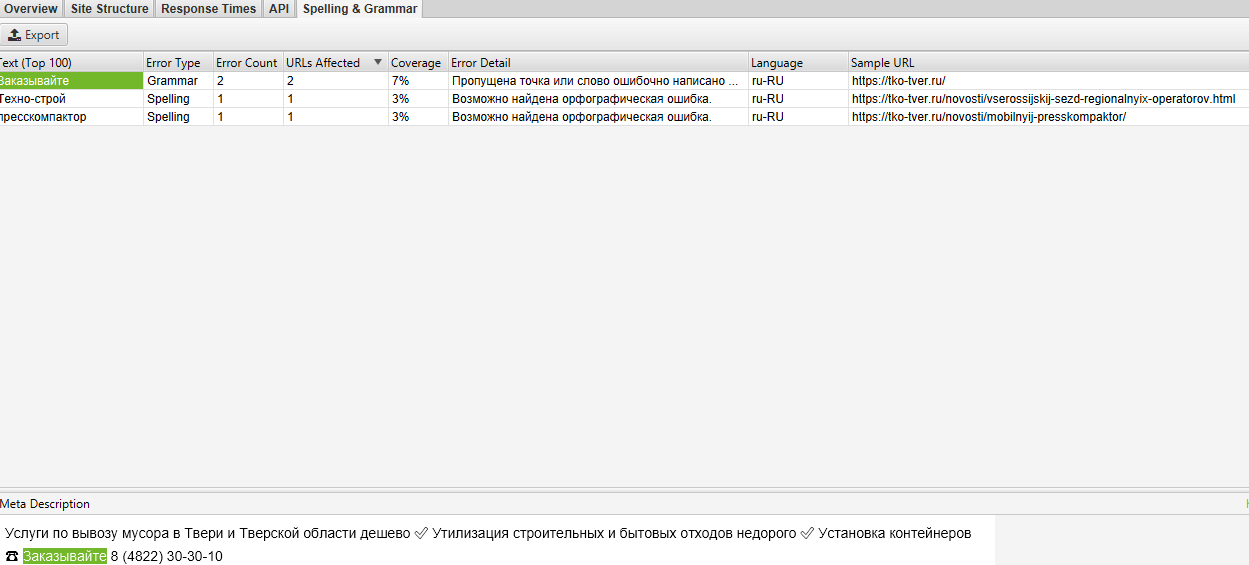
Task: Click the export upload icon
Action: point(15,35)
